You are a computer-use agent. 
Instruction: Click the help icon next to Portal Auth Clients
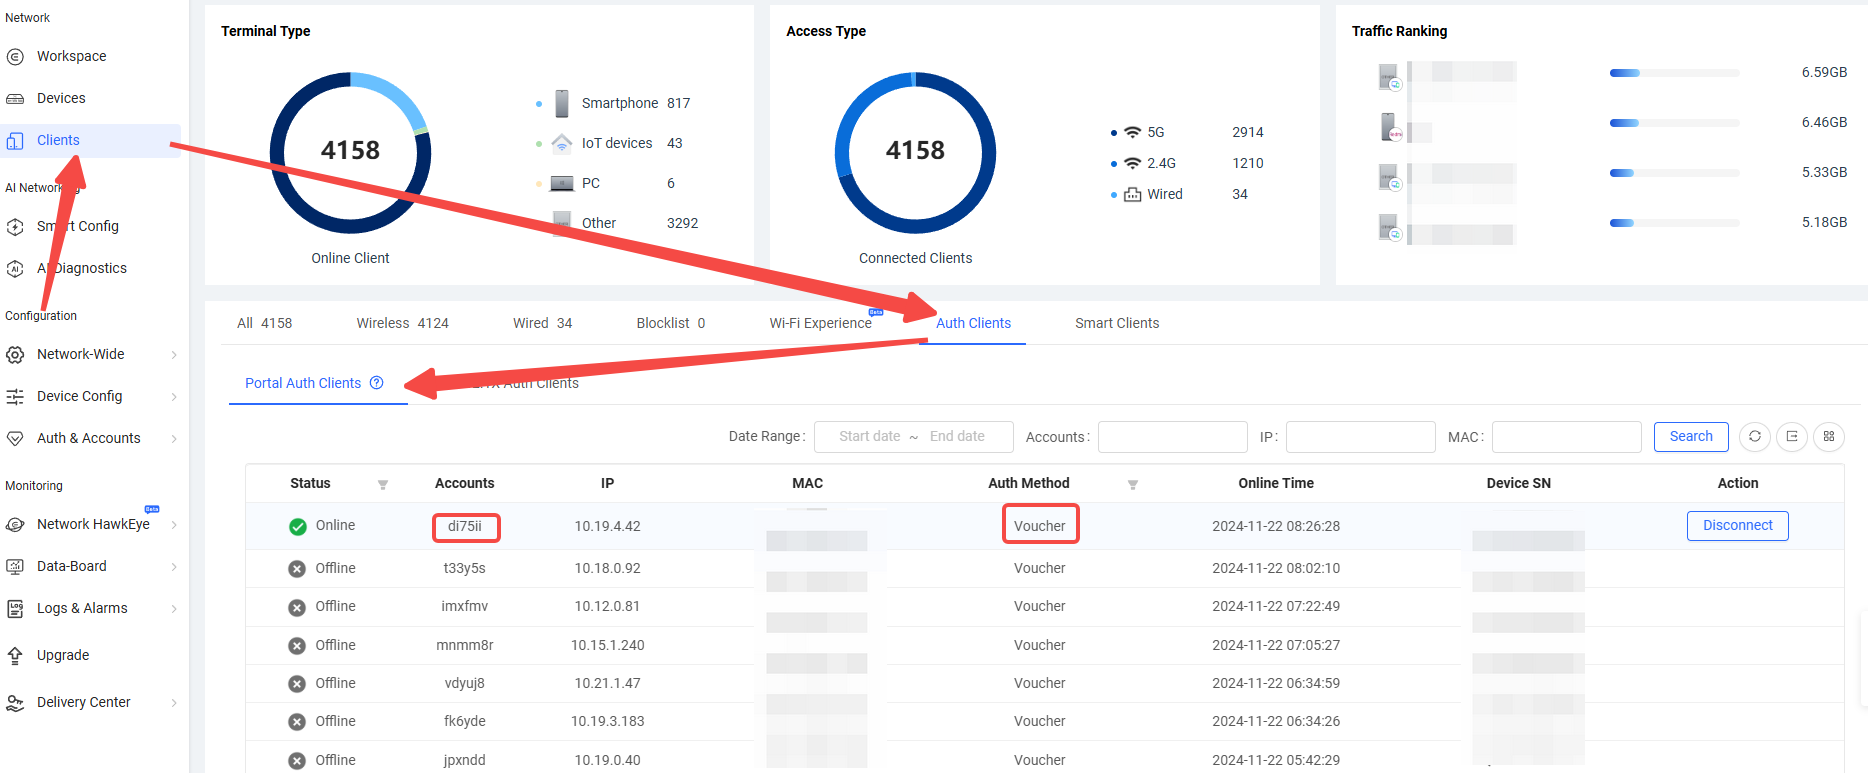click(377, 383)
